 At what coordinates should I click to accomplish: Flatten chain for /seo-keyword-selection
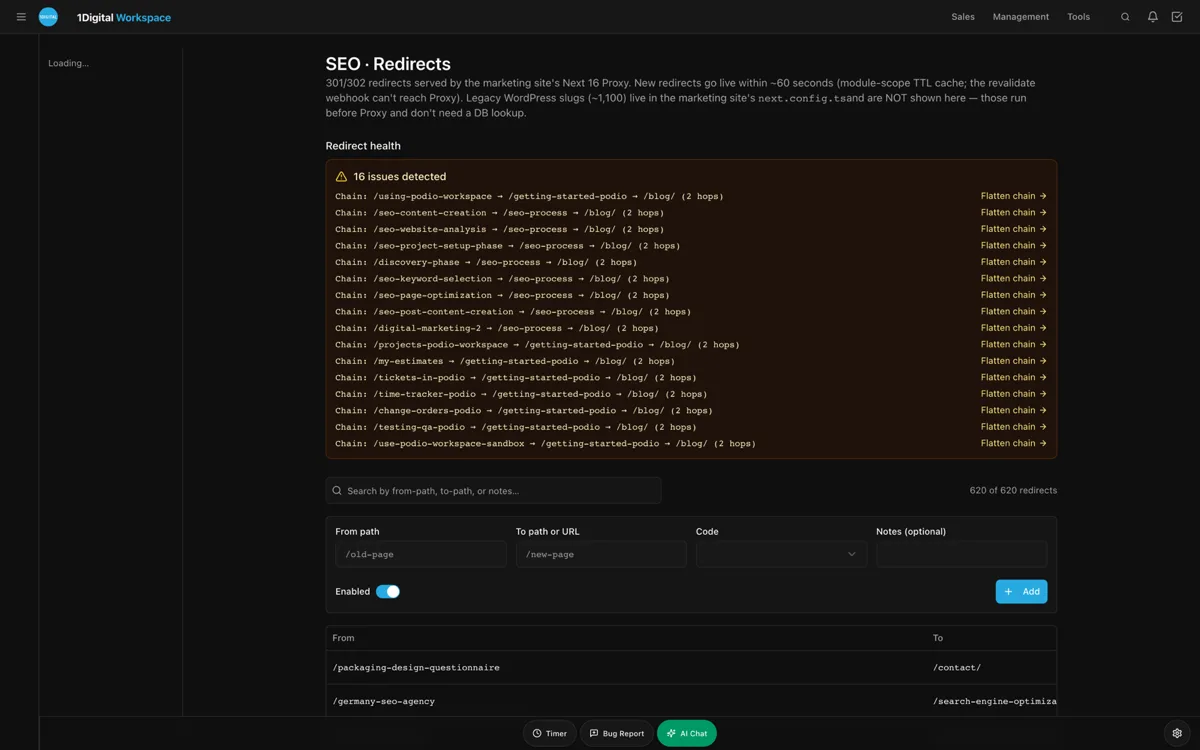1013,278
